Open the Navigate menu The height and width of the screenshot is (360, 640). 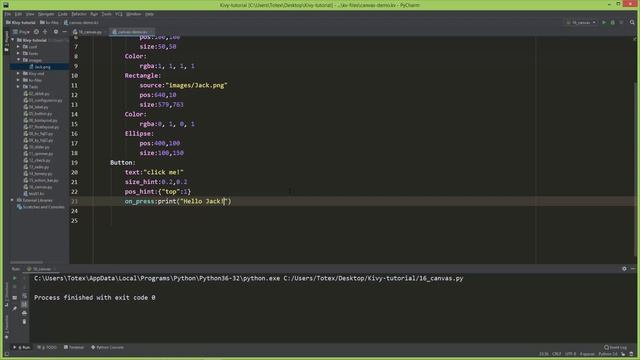tap(46, 14)
